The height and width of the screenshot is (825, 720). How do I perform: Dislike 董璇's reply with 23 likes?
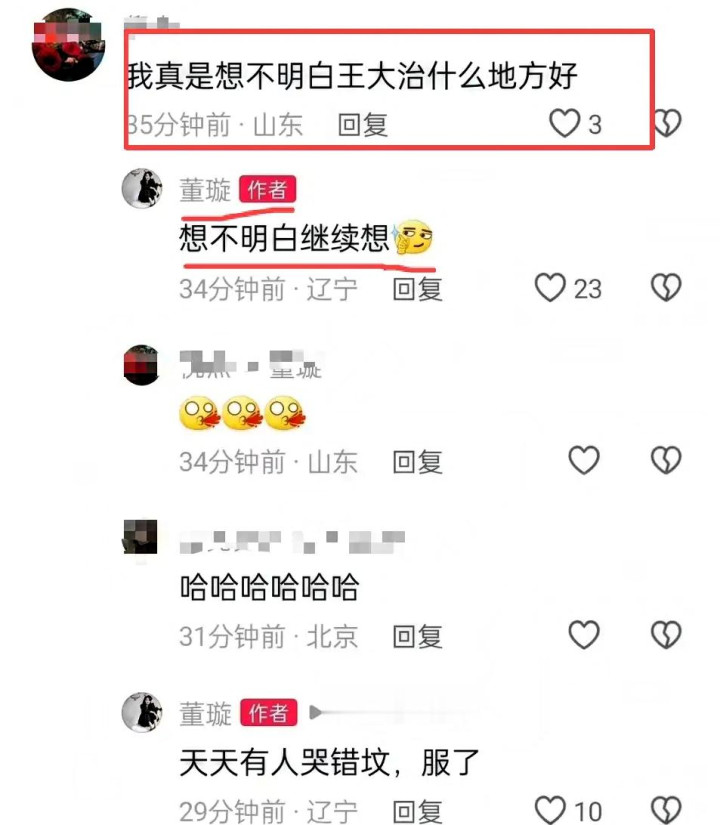point(666,287)
